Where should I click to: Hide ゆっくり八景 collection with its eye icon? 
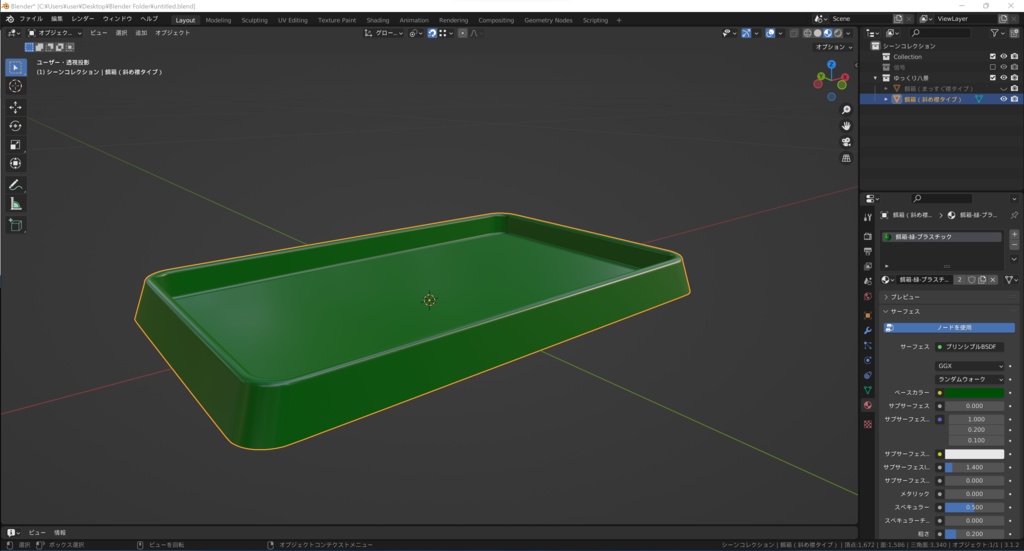coord(1003,78)
